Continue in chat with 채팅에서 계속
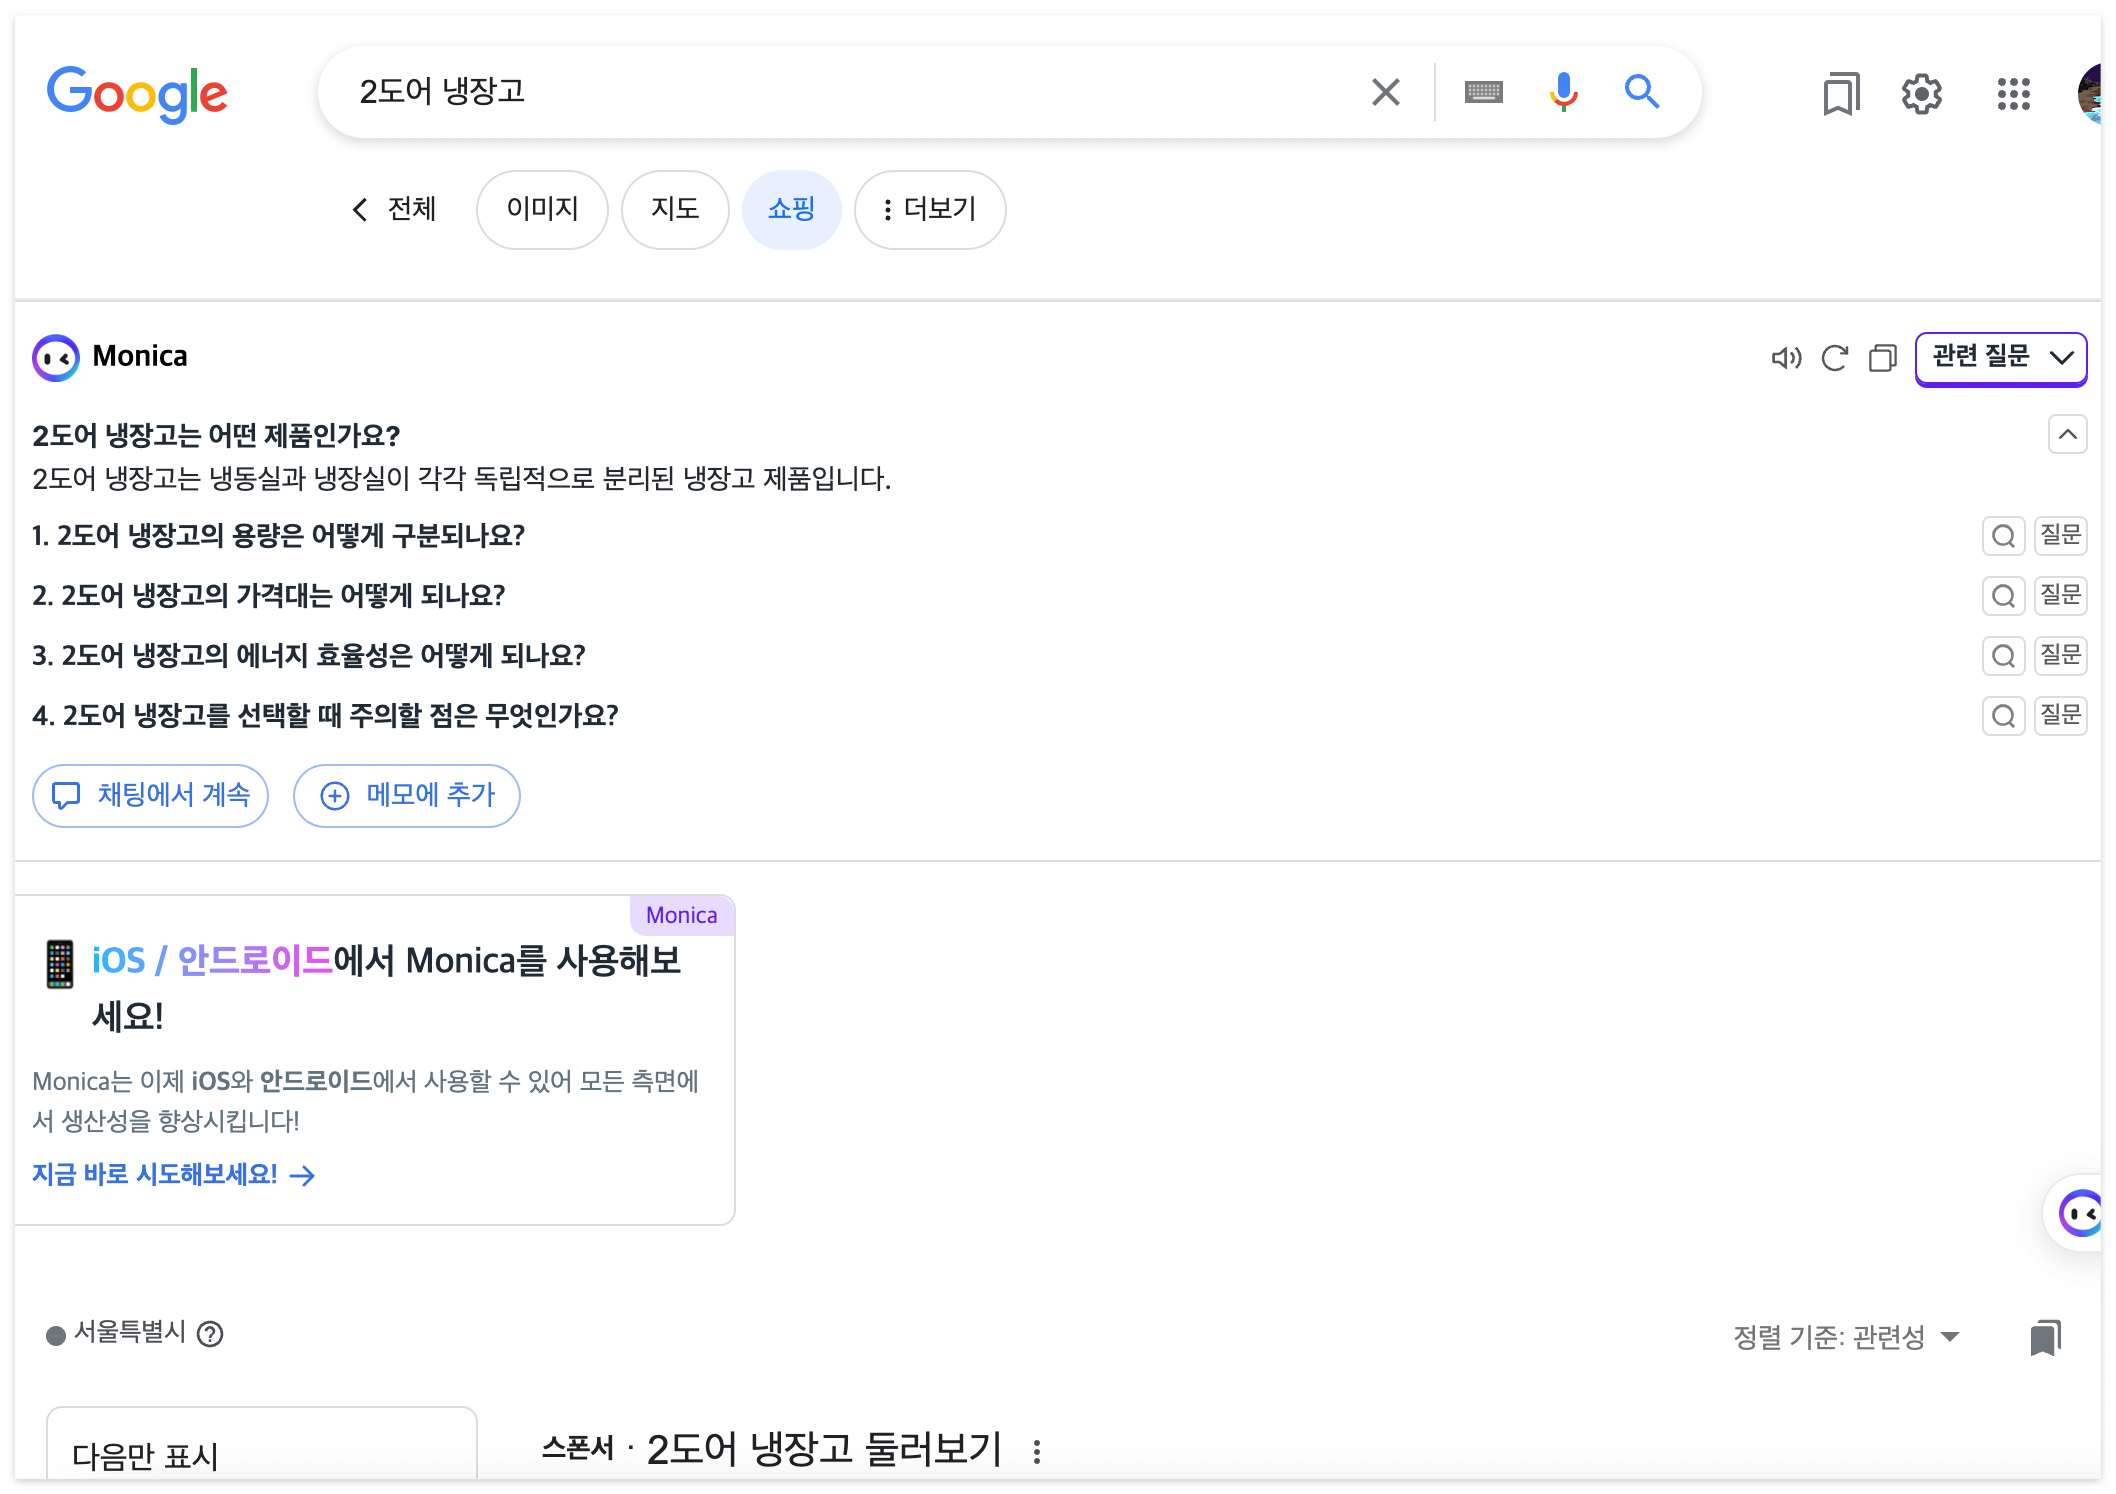 150,796
